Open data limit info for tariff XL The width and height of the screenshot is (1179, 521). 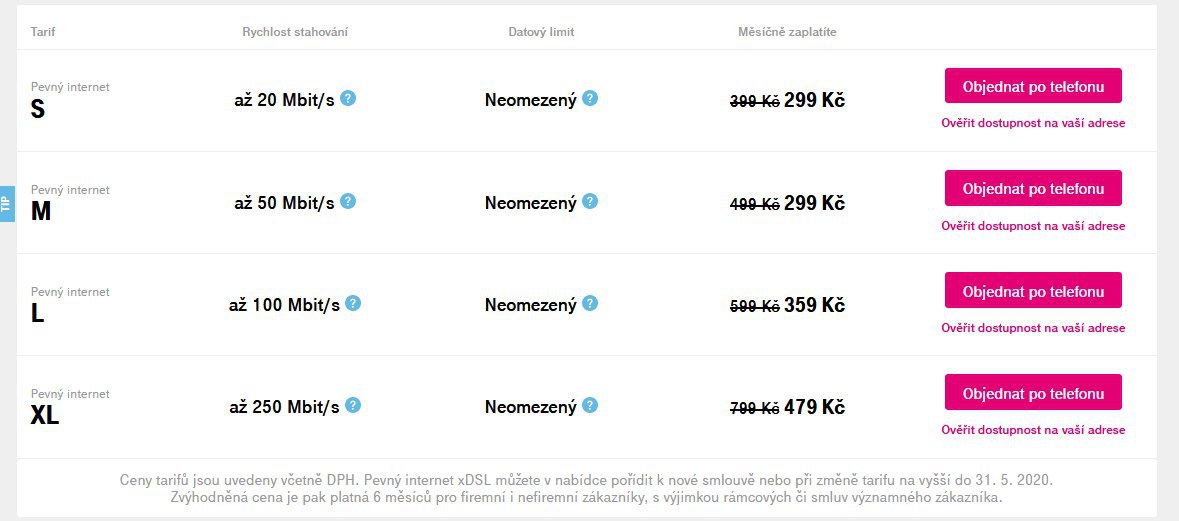[x=590, y=405]
